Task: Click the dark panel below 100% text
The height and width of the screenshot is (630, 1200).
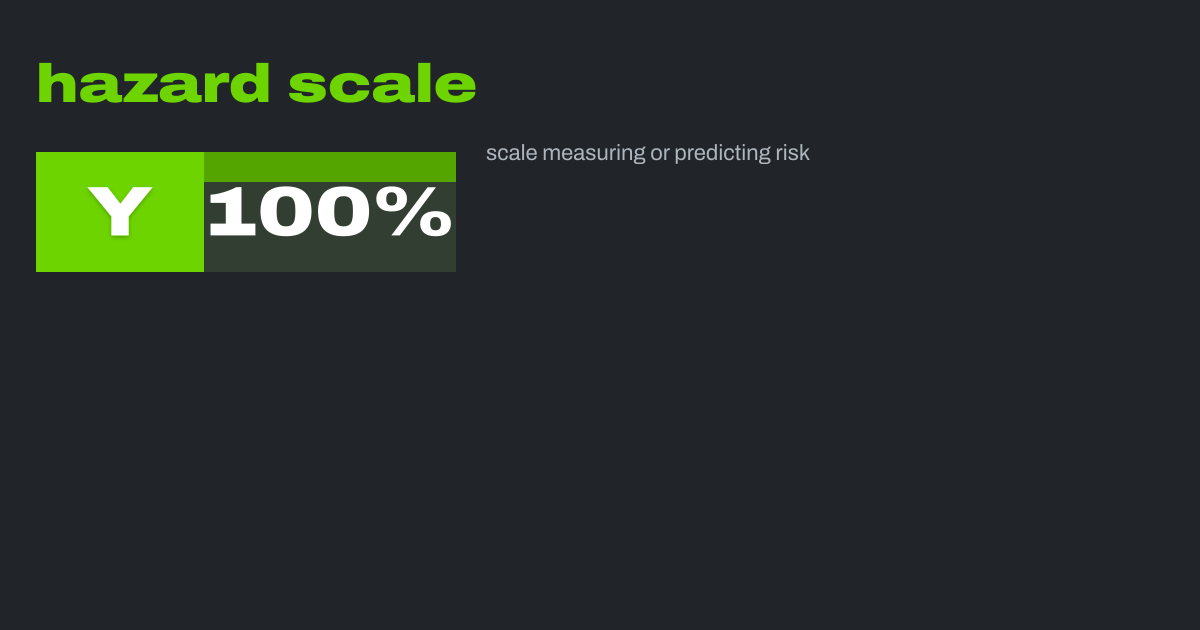Action: [330, 256]
